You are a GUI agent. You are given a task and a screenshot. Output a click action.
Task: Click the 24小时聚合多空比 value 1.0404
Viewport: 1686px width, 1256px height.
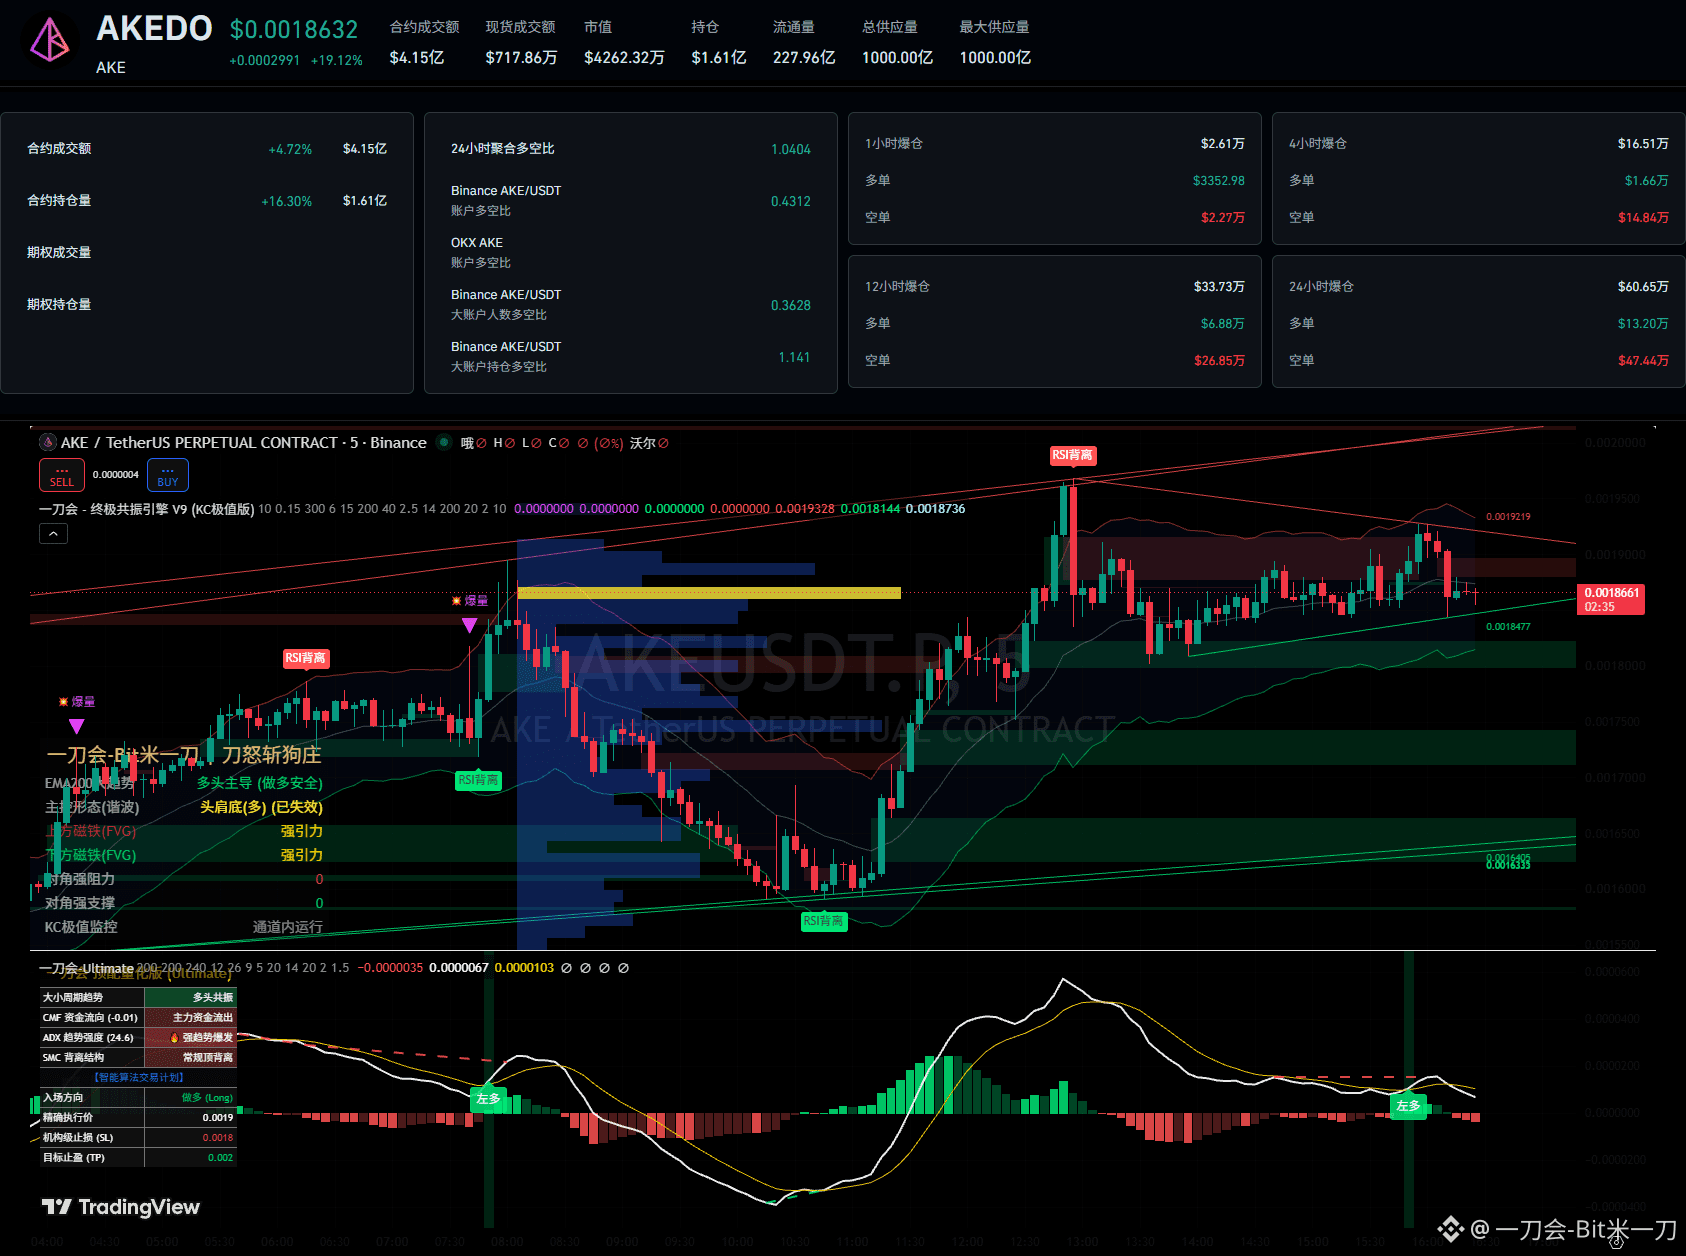click(791, 149)
